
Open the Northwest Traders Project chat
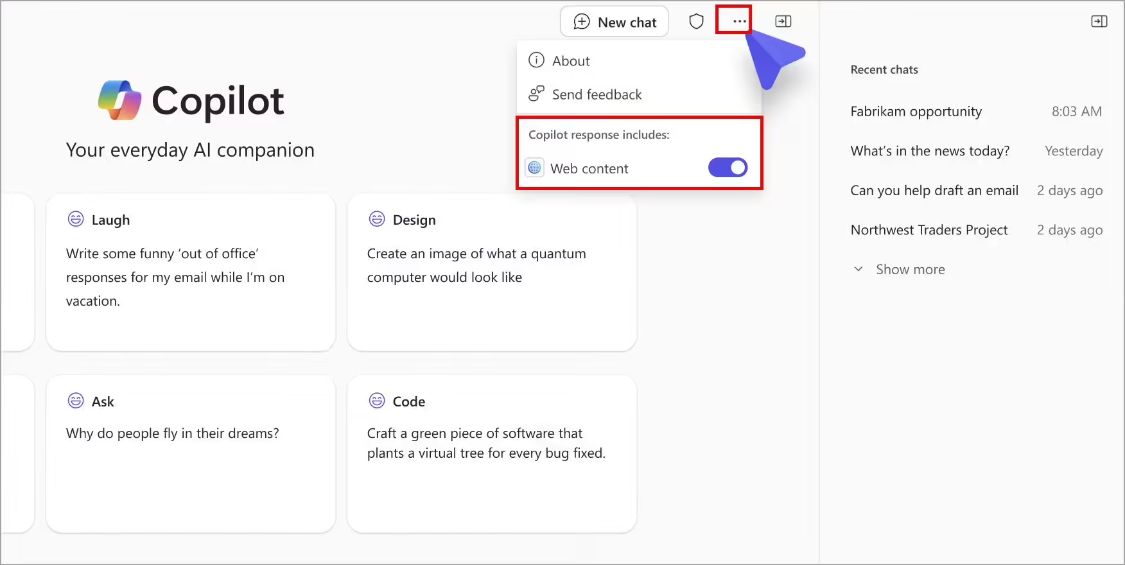(x=929, y=230)
